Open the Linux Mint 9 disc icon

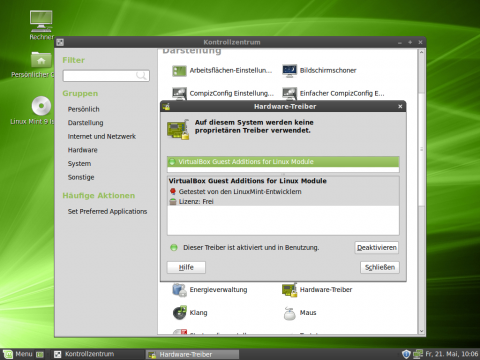[41, 106]
